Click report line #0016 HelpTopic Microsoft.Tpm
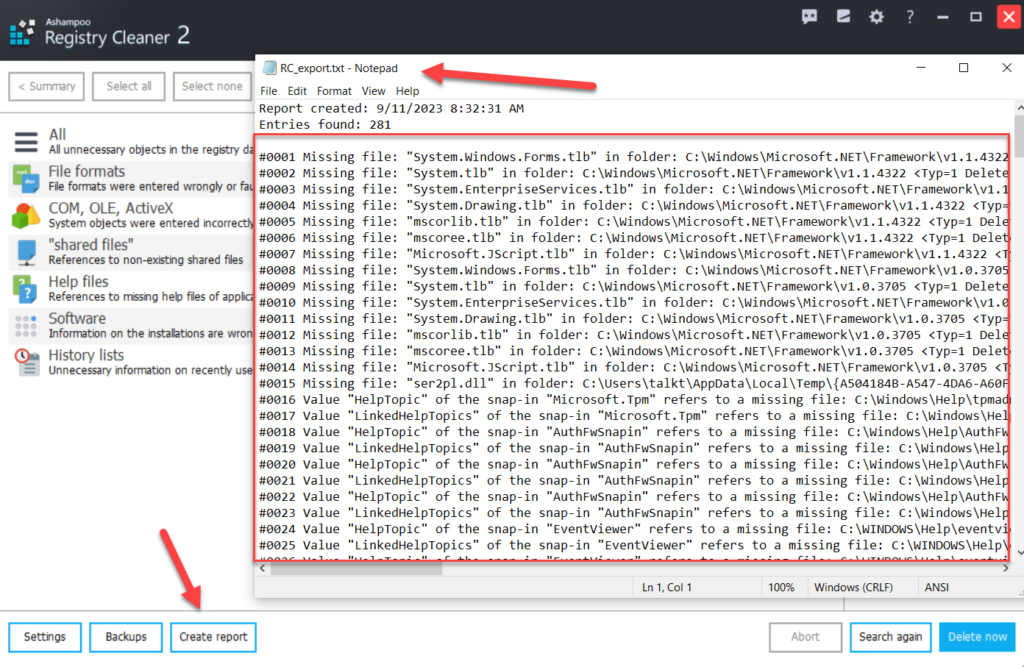The width and height of the screenshot is (1024, 667). click(633, 400)
